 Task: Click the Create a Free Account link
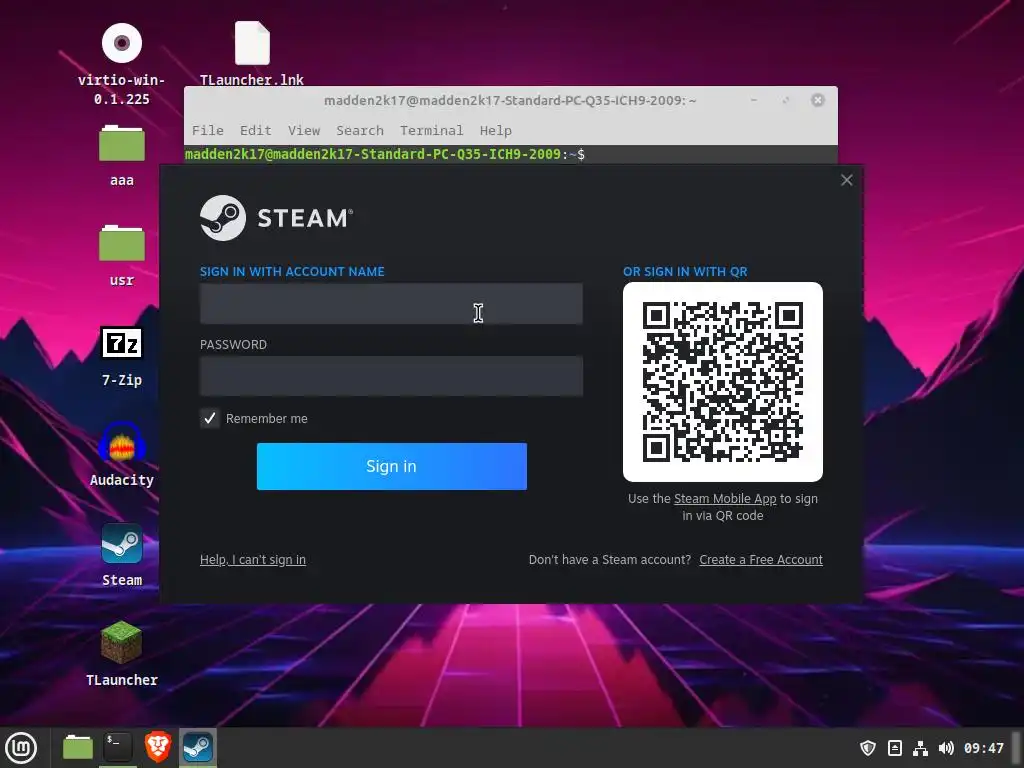(x=761, y=560)
